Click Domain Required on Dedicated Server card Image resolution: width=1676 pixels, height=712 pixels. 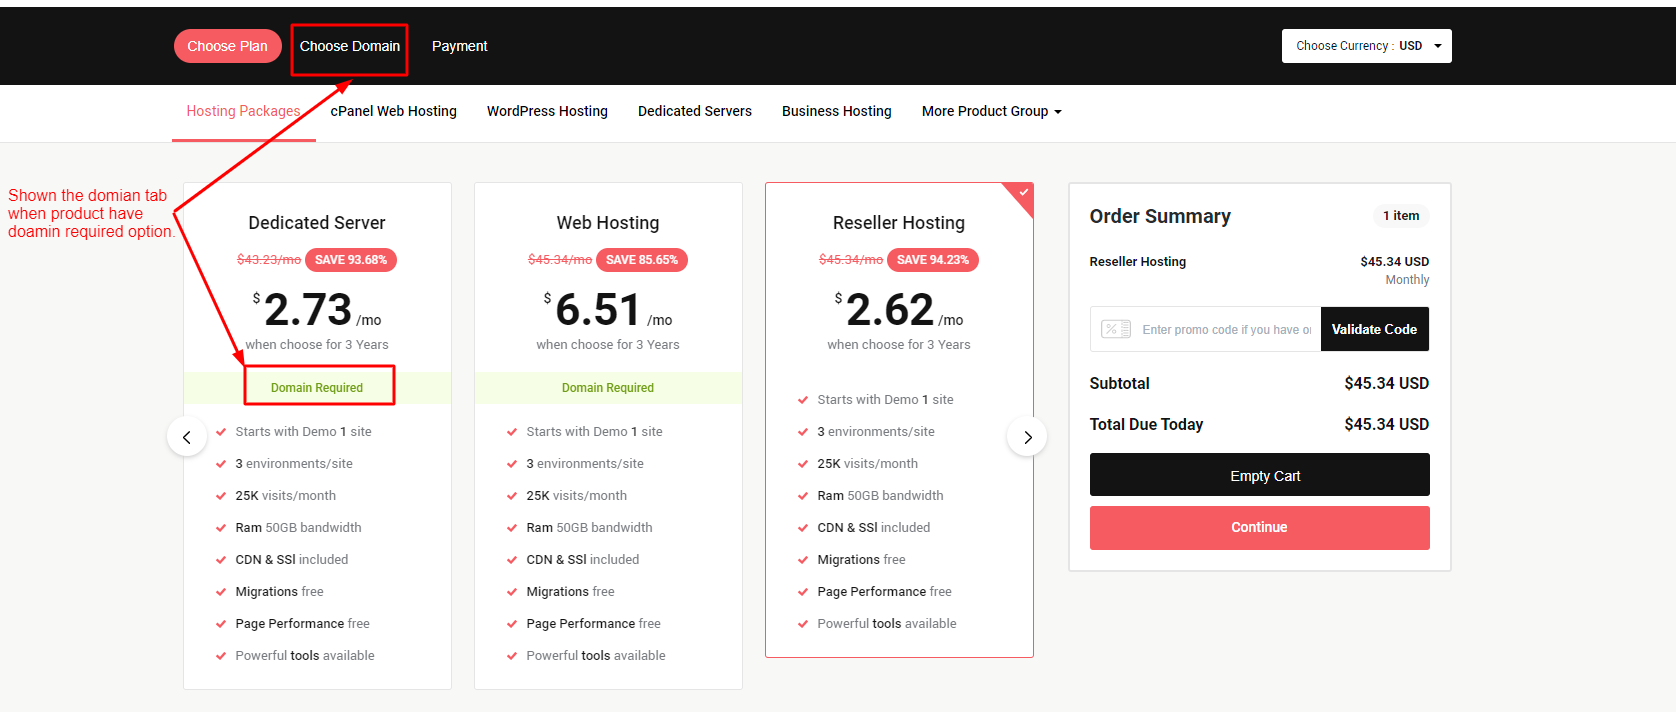(317, 388)
